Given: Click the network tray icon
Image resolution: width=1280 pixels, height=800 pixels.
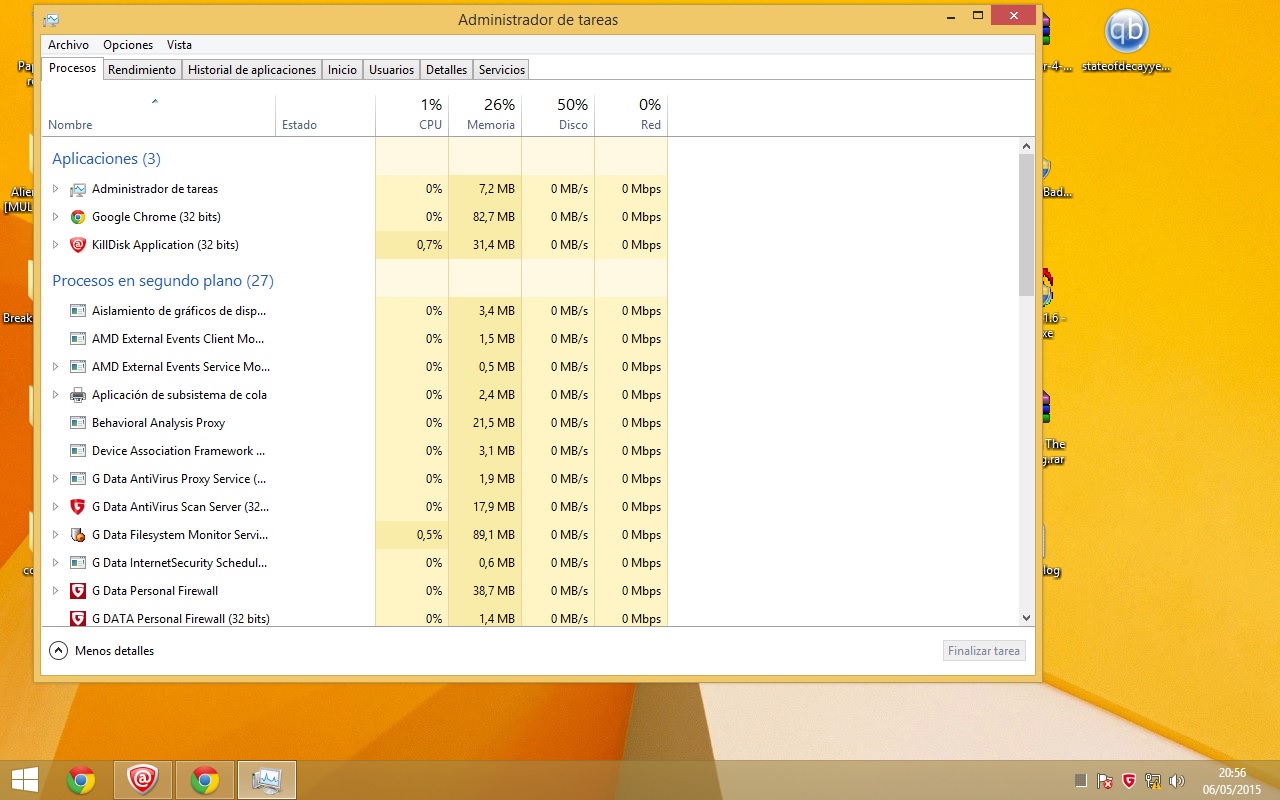Looking at the screenshot, I should point(1153,780).
